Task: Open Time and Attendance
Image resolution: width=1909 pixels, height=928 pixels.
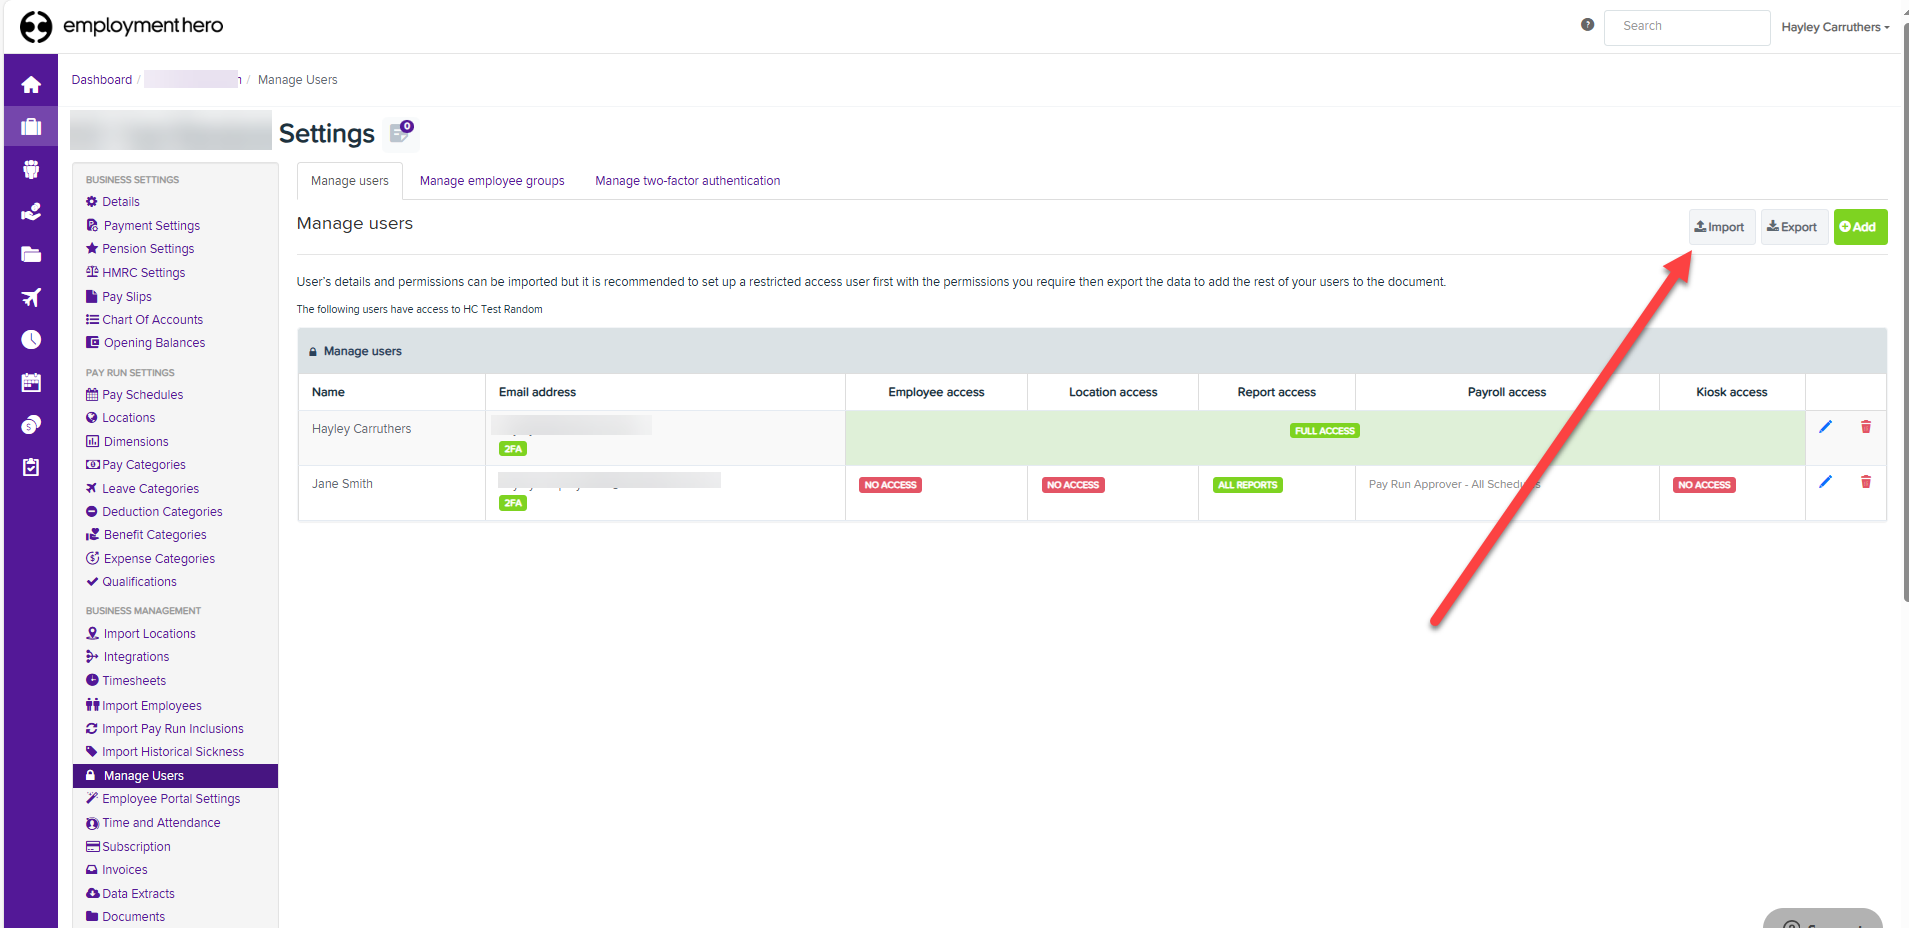Action: point(153,823)
